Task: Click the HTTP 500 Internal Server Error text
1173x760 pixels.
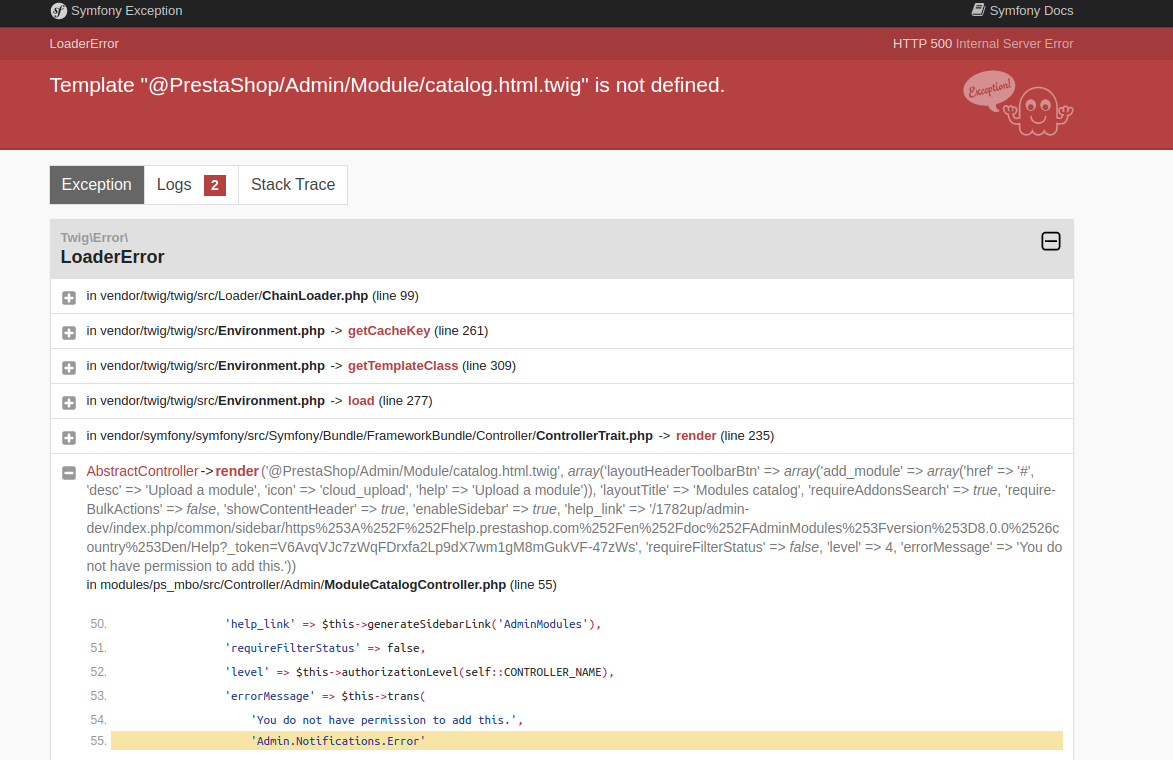Action: pos(983,44)
